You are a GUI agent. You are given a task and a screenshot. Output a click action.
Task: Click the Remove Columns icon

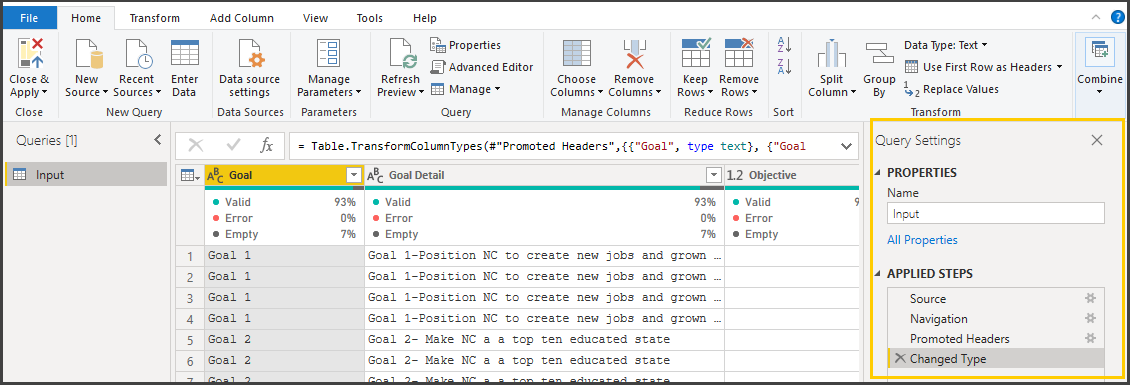click(x=634, y=53)
